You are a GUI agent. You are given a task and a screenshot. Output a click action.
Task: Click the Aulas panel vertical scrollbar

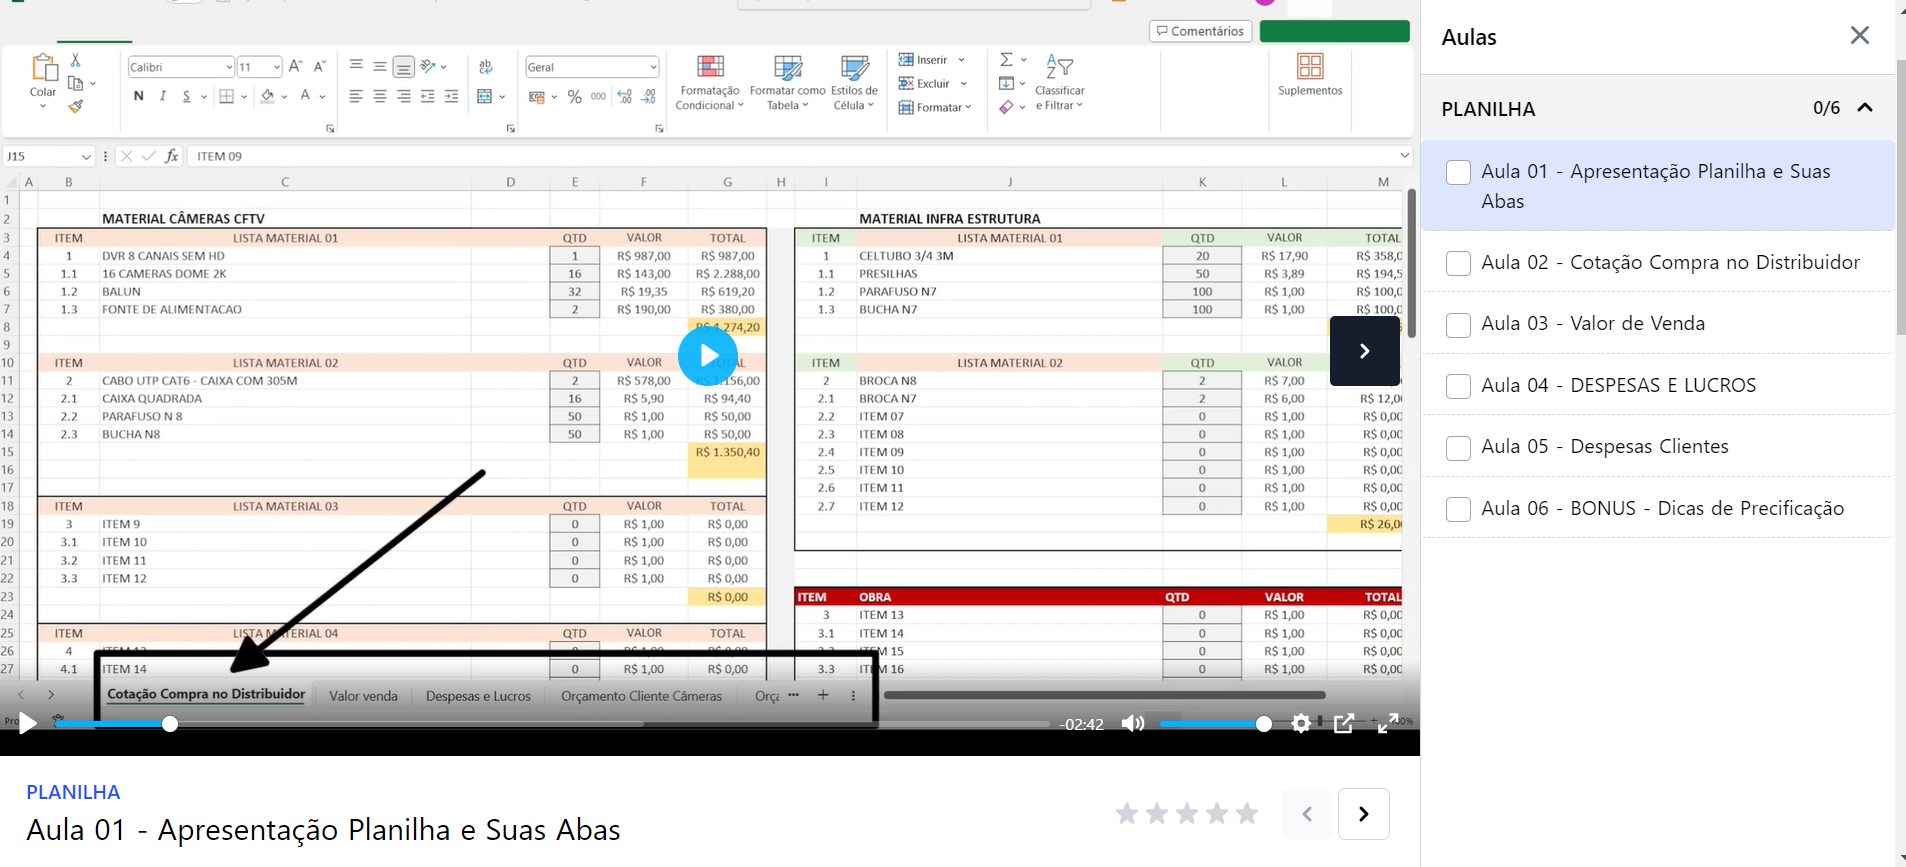[x=1900, y=198]
